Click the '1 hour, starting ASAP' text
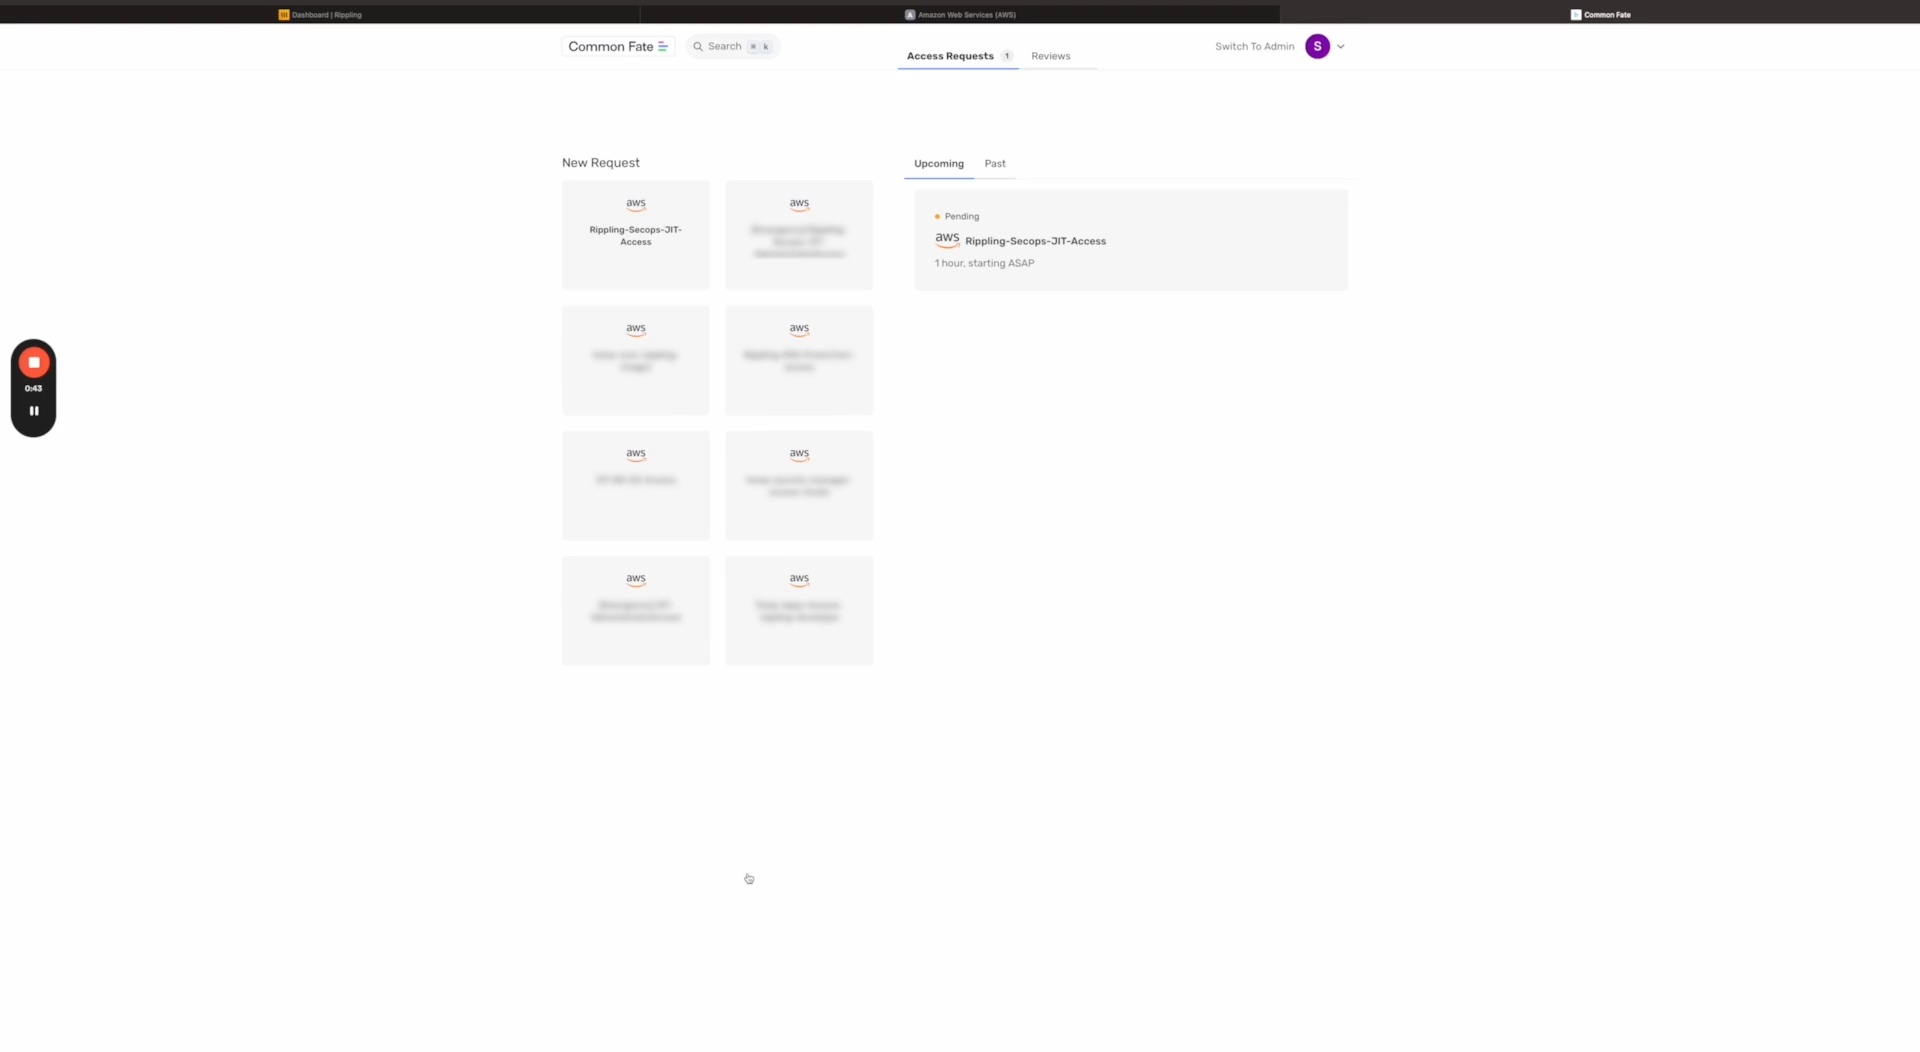 984,263
